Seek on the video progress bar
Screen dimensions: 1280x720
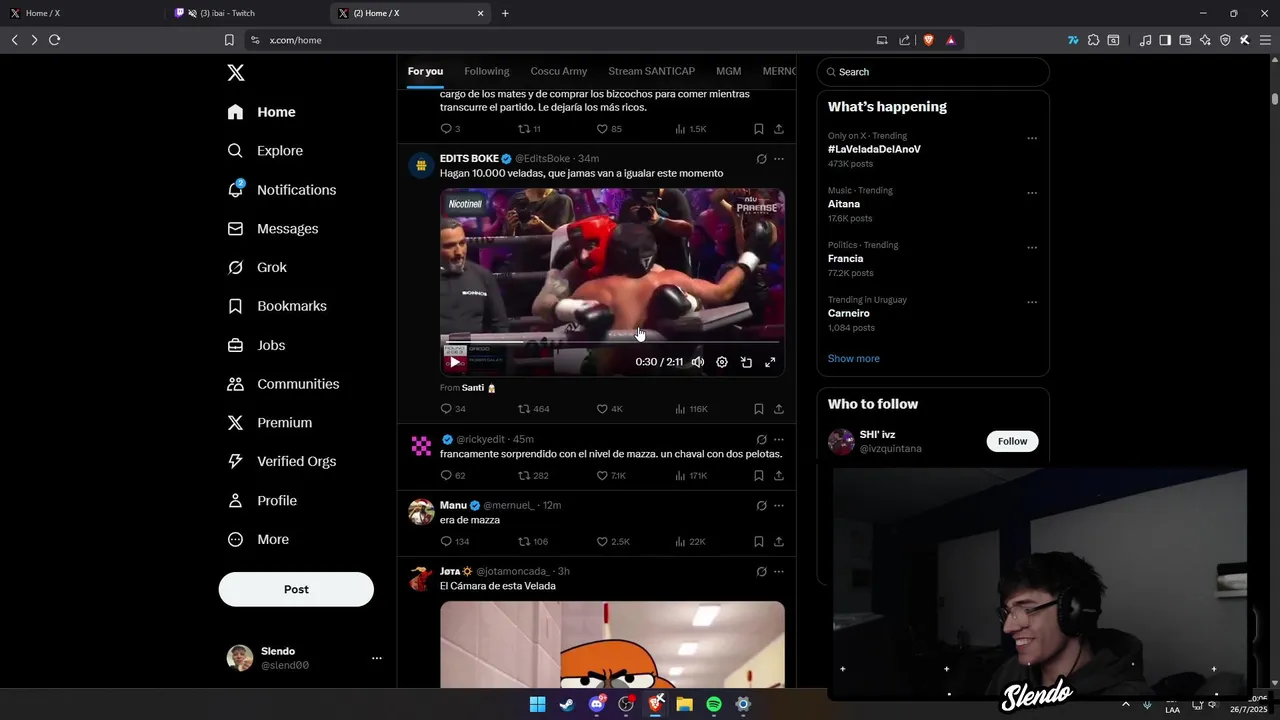[x=612, y=342]
